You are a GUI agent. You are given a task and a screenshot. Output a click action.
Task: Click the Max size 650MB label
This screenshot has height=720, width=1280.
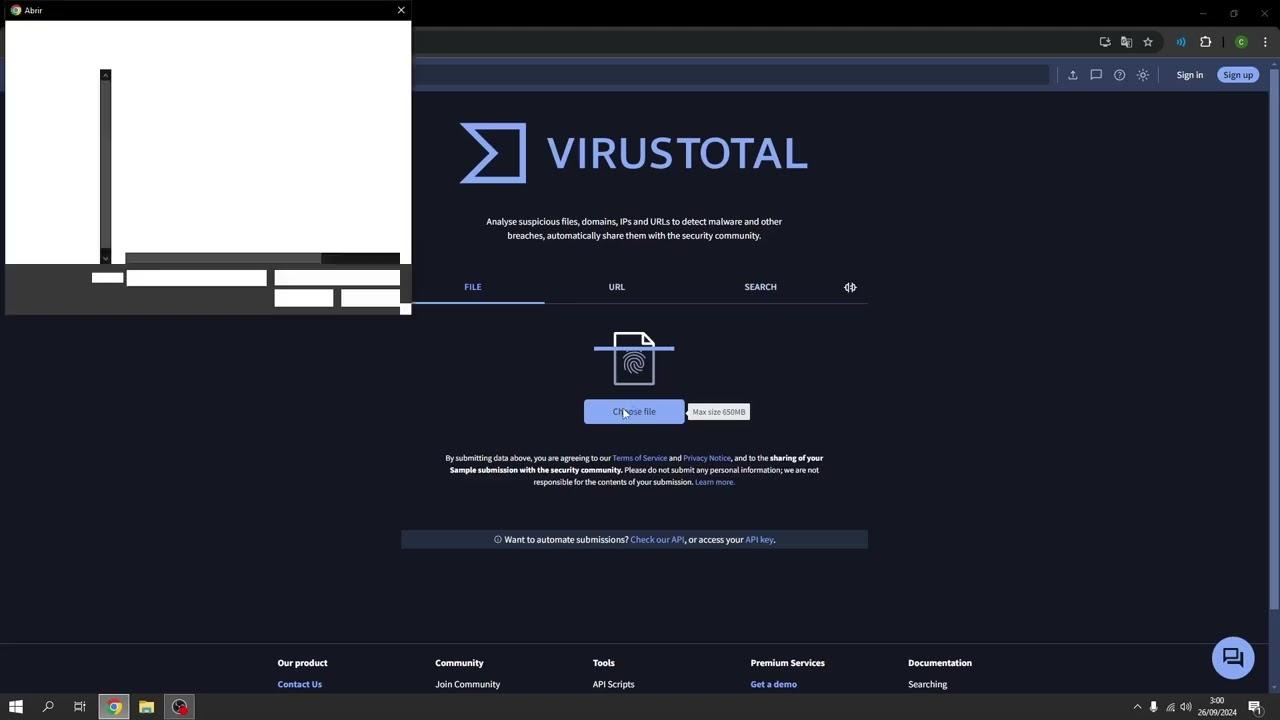click(x=719, y=412)
